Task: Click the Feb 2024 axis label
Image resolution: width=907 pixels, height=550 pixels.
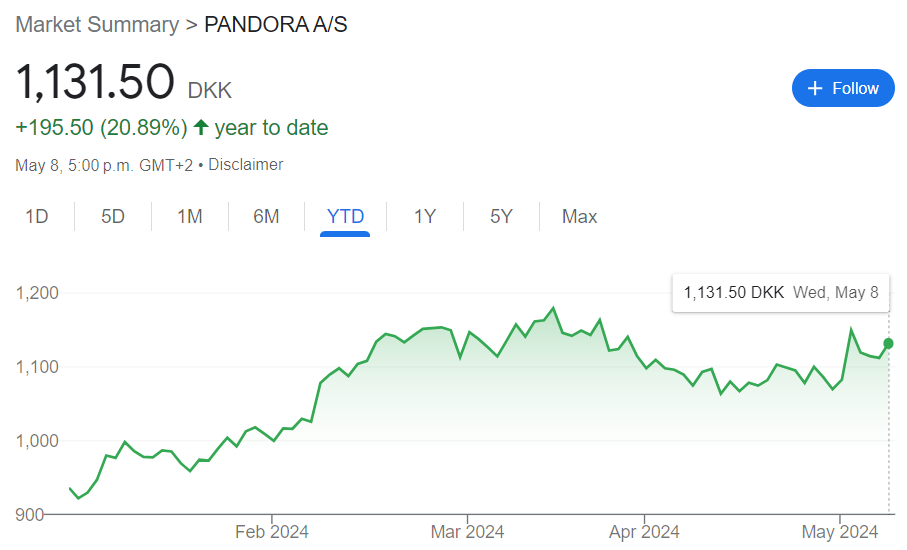Action: 272,532
